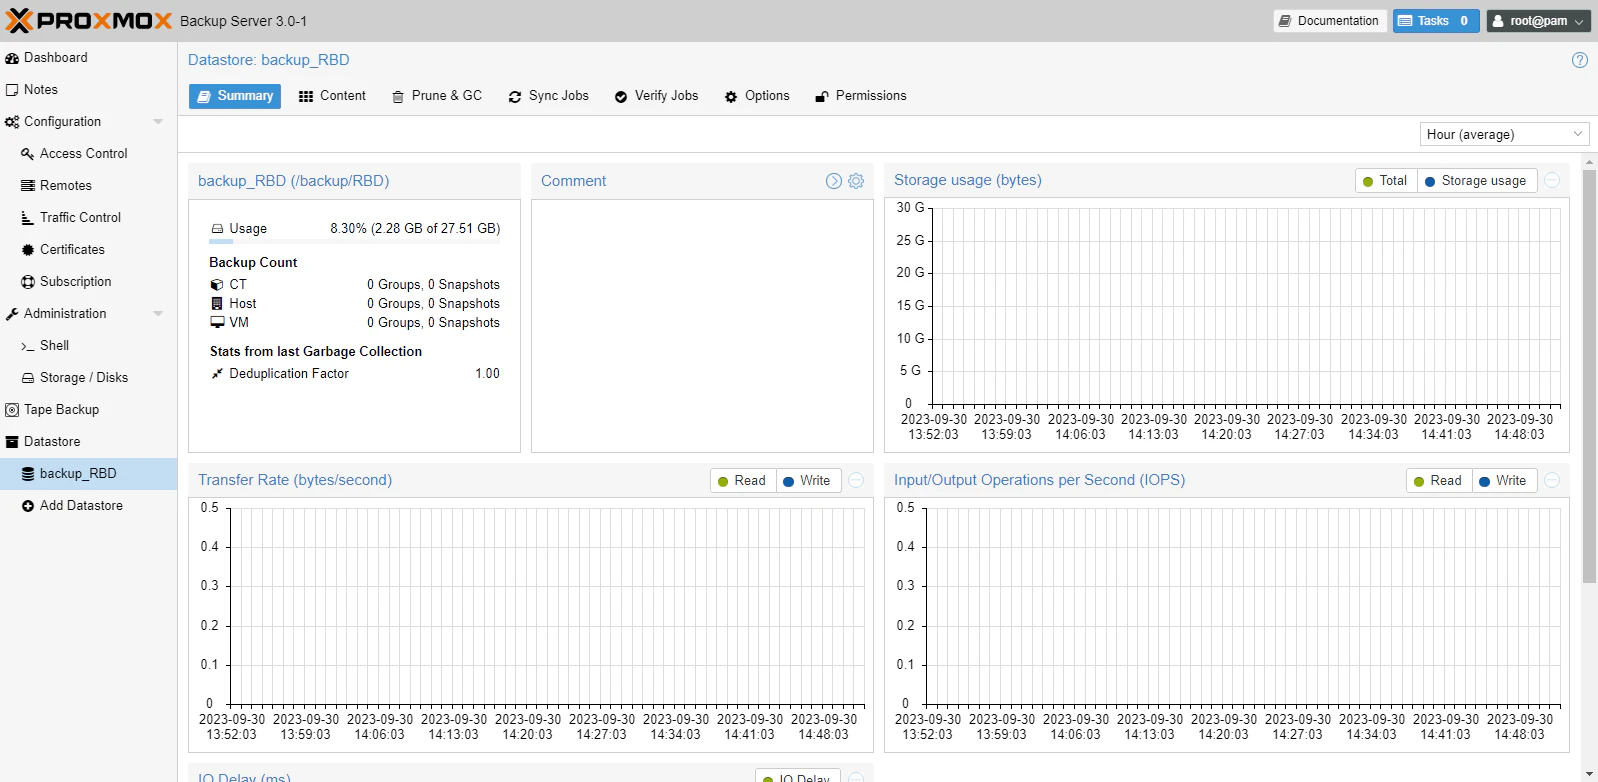Select the Datastore section in sidebar
The height and width of the screenshot is (782, 1598).
point(88,442)
